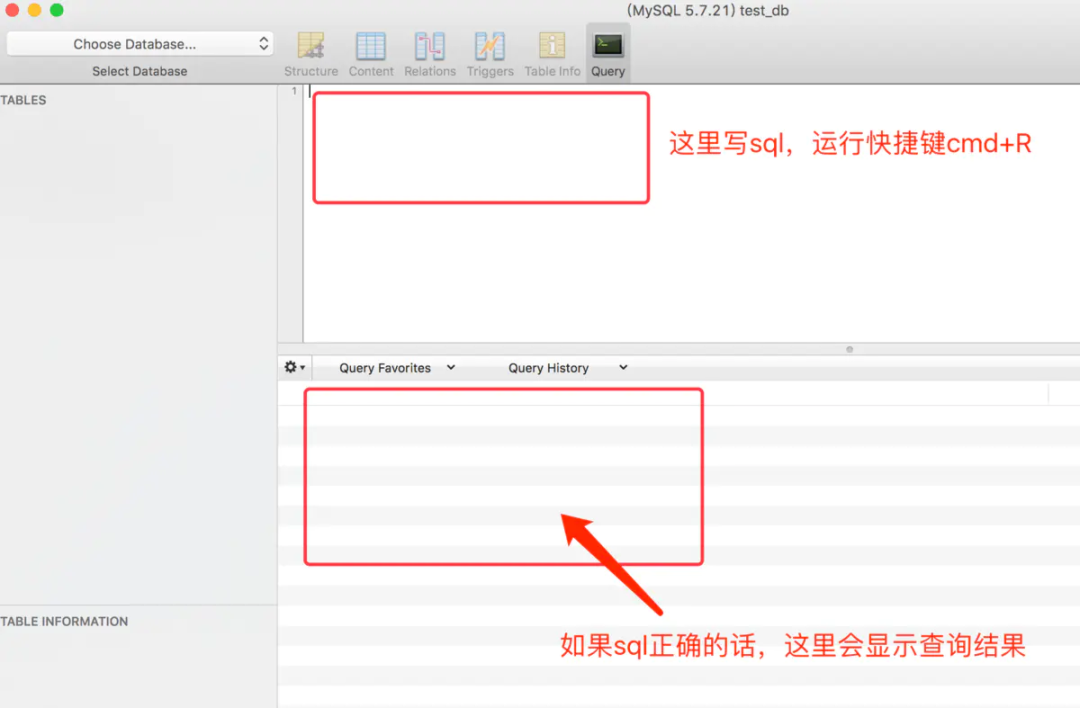Open the Triggers toolbar icon
The width and height of the screenshot is (1080, 708).
(x=490, y=52)
